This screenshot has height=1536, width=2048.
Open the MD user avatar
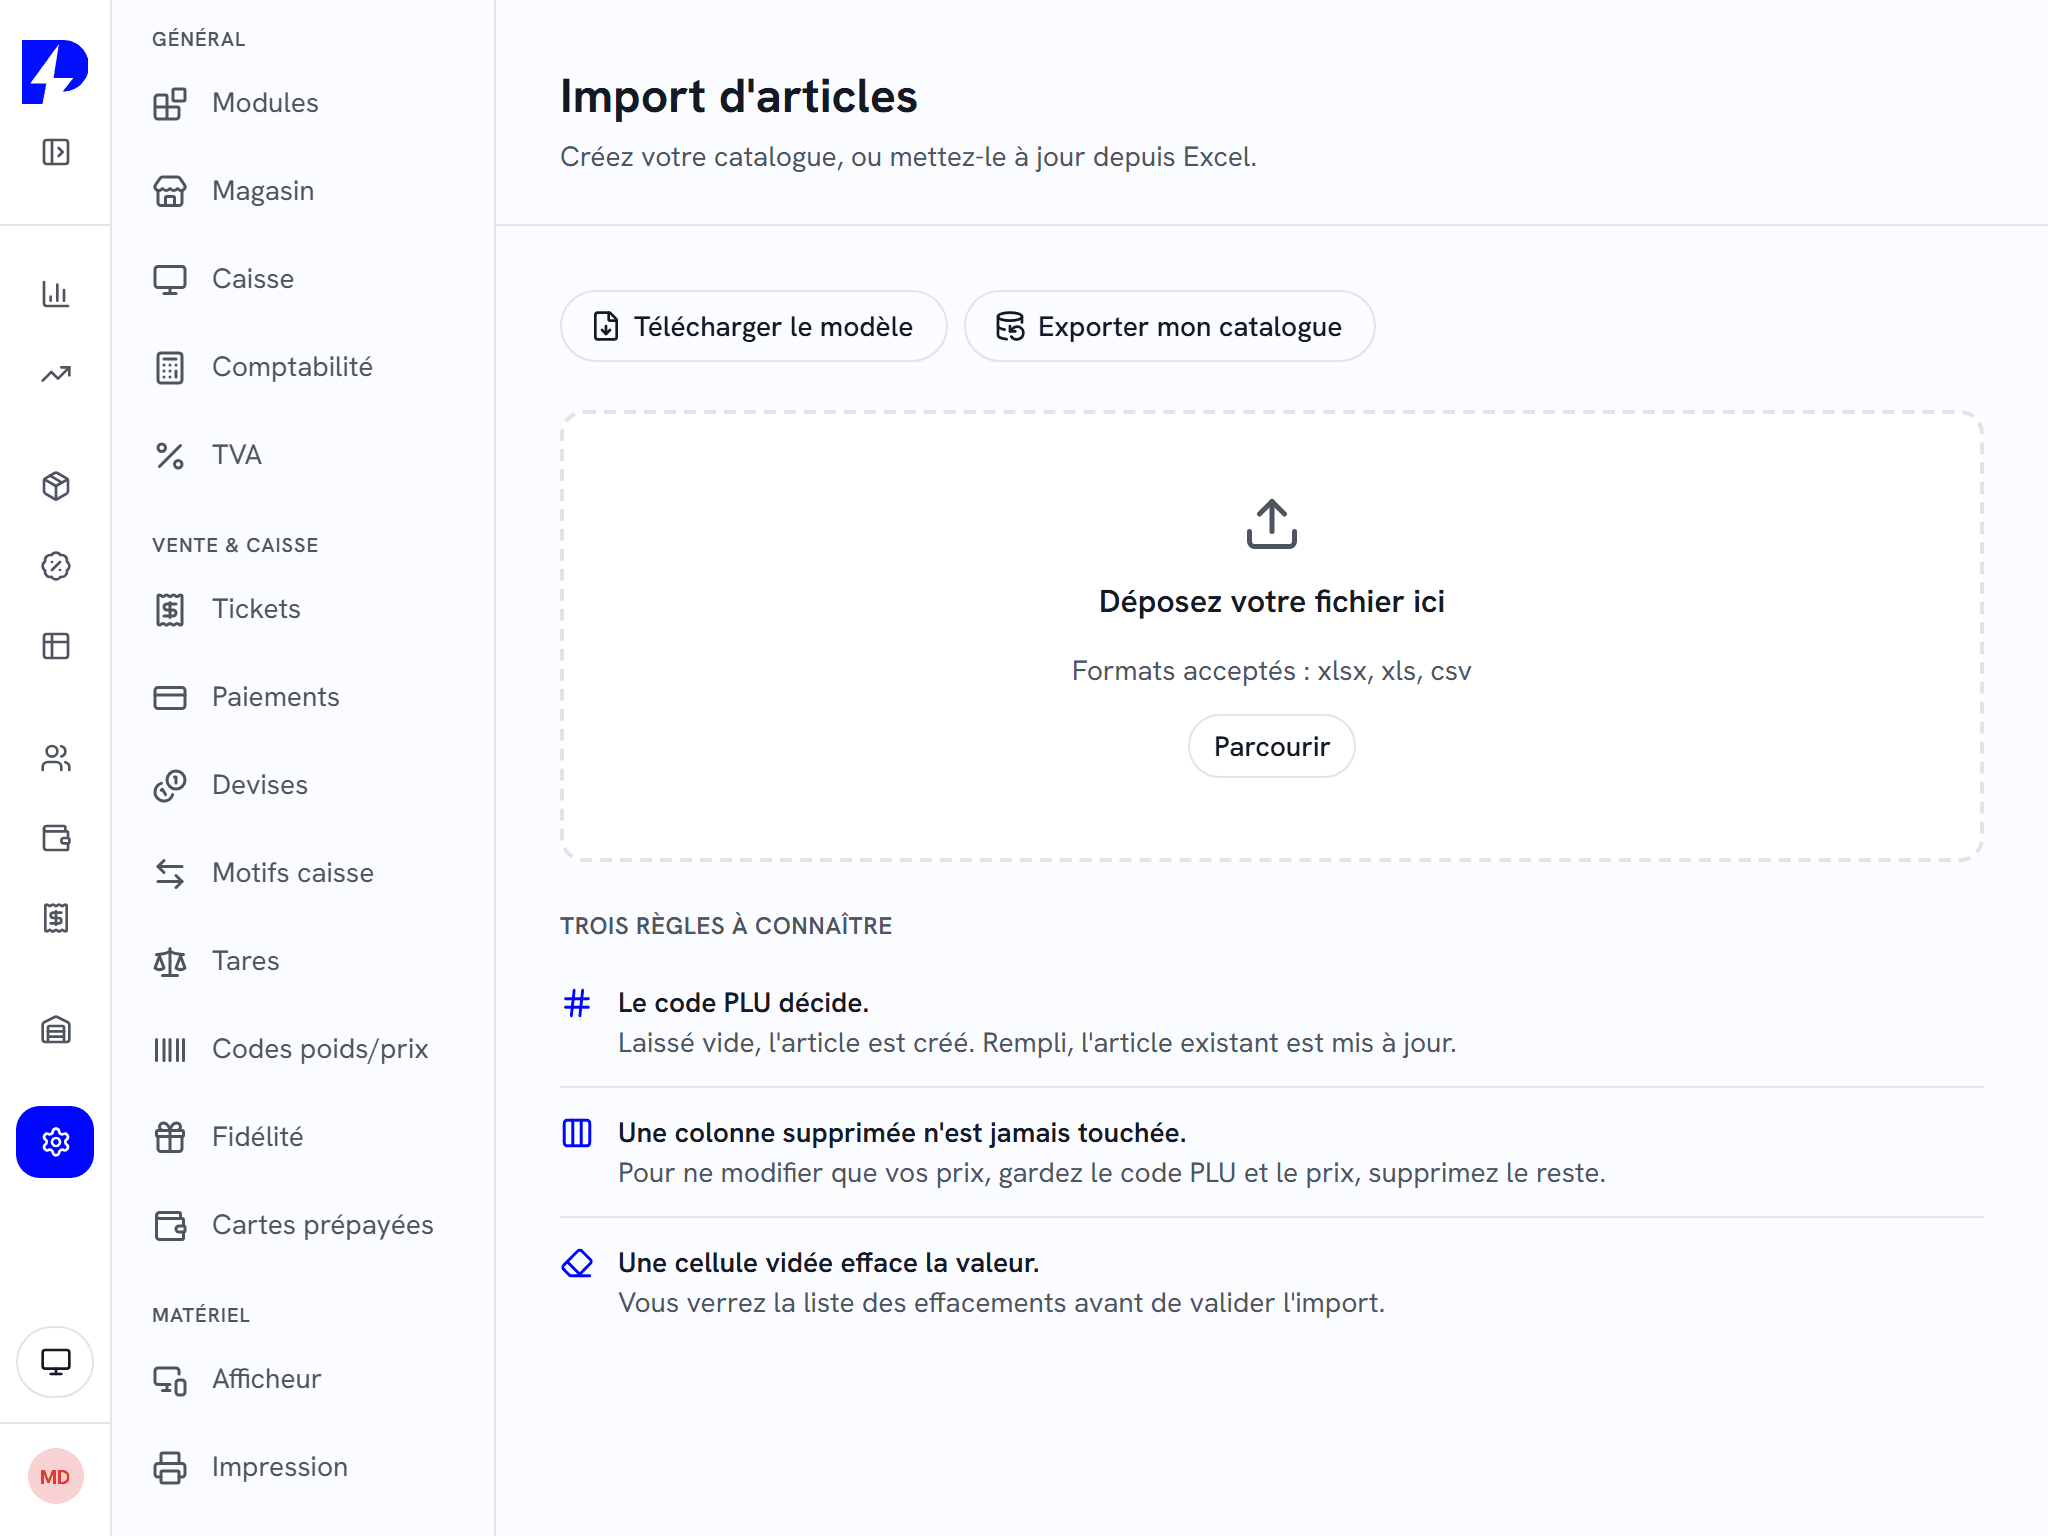55,1477
